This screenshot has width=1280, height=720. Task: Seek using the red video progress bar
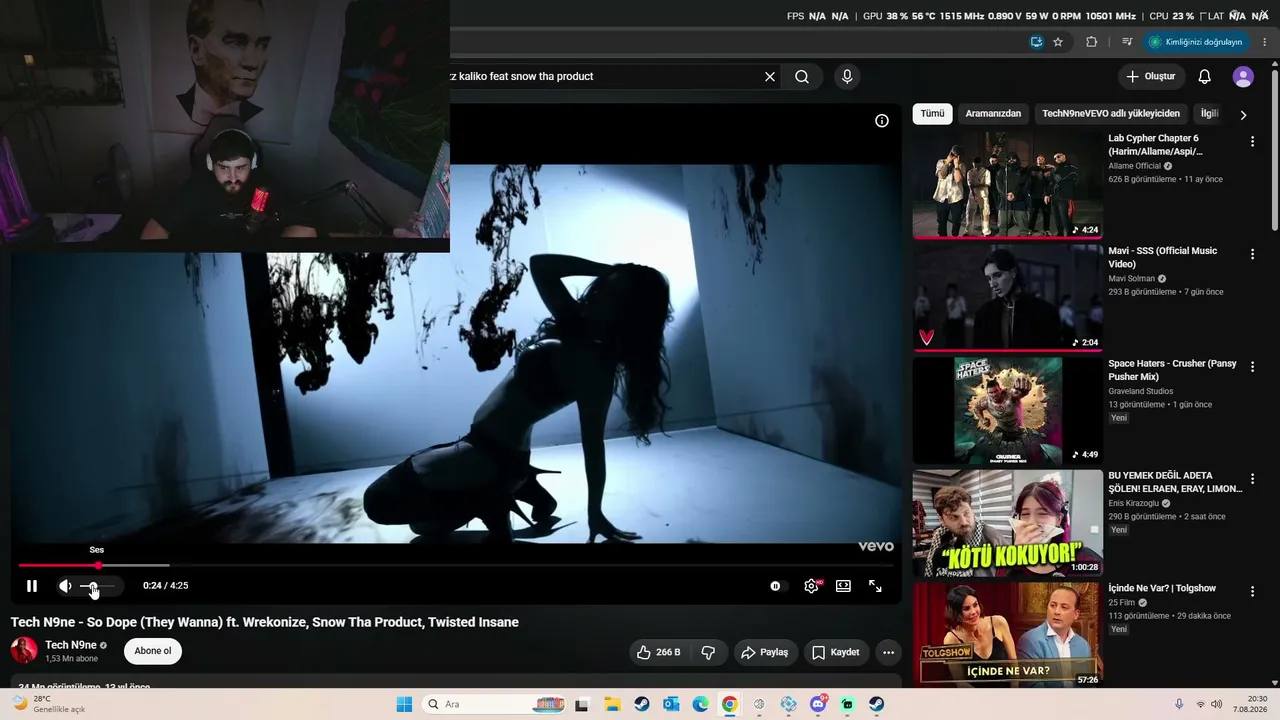[455, 565]
